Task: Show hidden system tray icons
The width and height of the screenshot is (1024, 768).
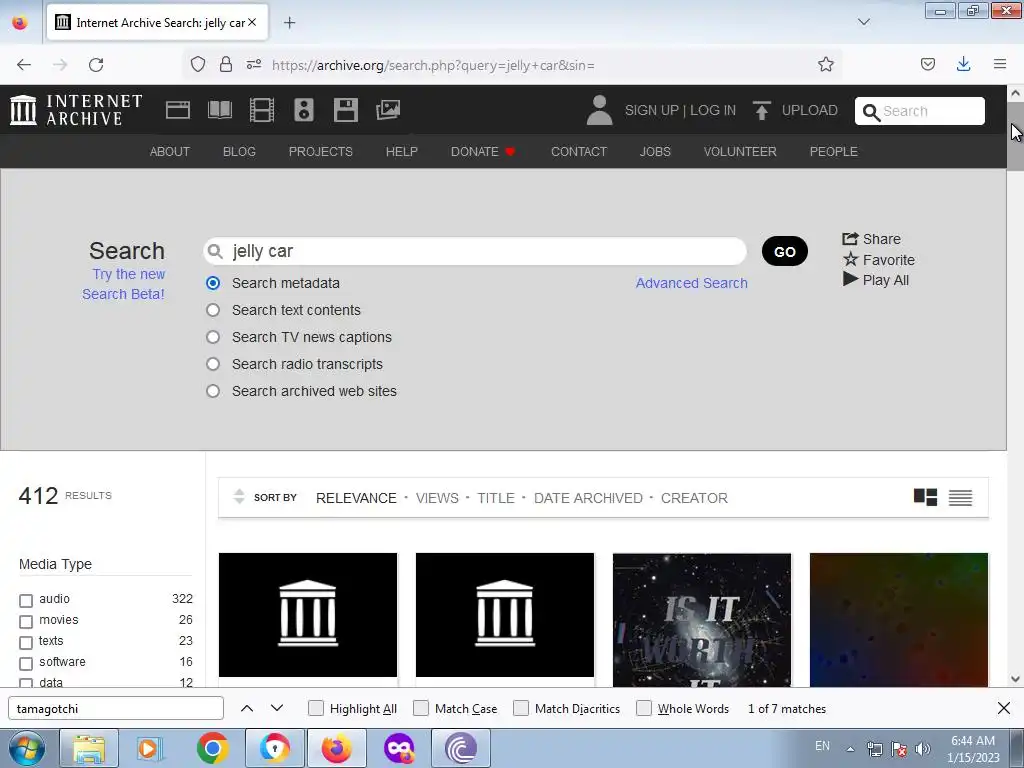Action: pos(850,749)
